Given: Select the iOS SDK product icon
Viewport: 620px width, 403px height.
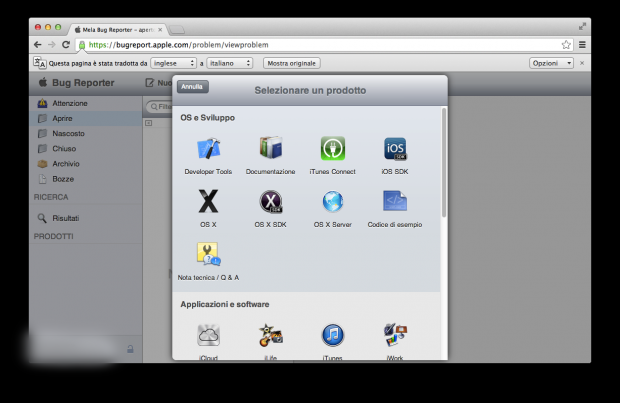Looking at the screenshot, I should (x=395, y=149).
